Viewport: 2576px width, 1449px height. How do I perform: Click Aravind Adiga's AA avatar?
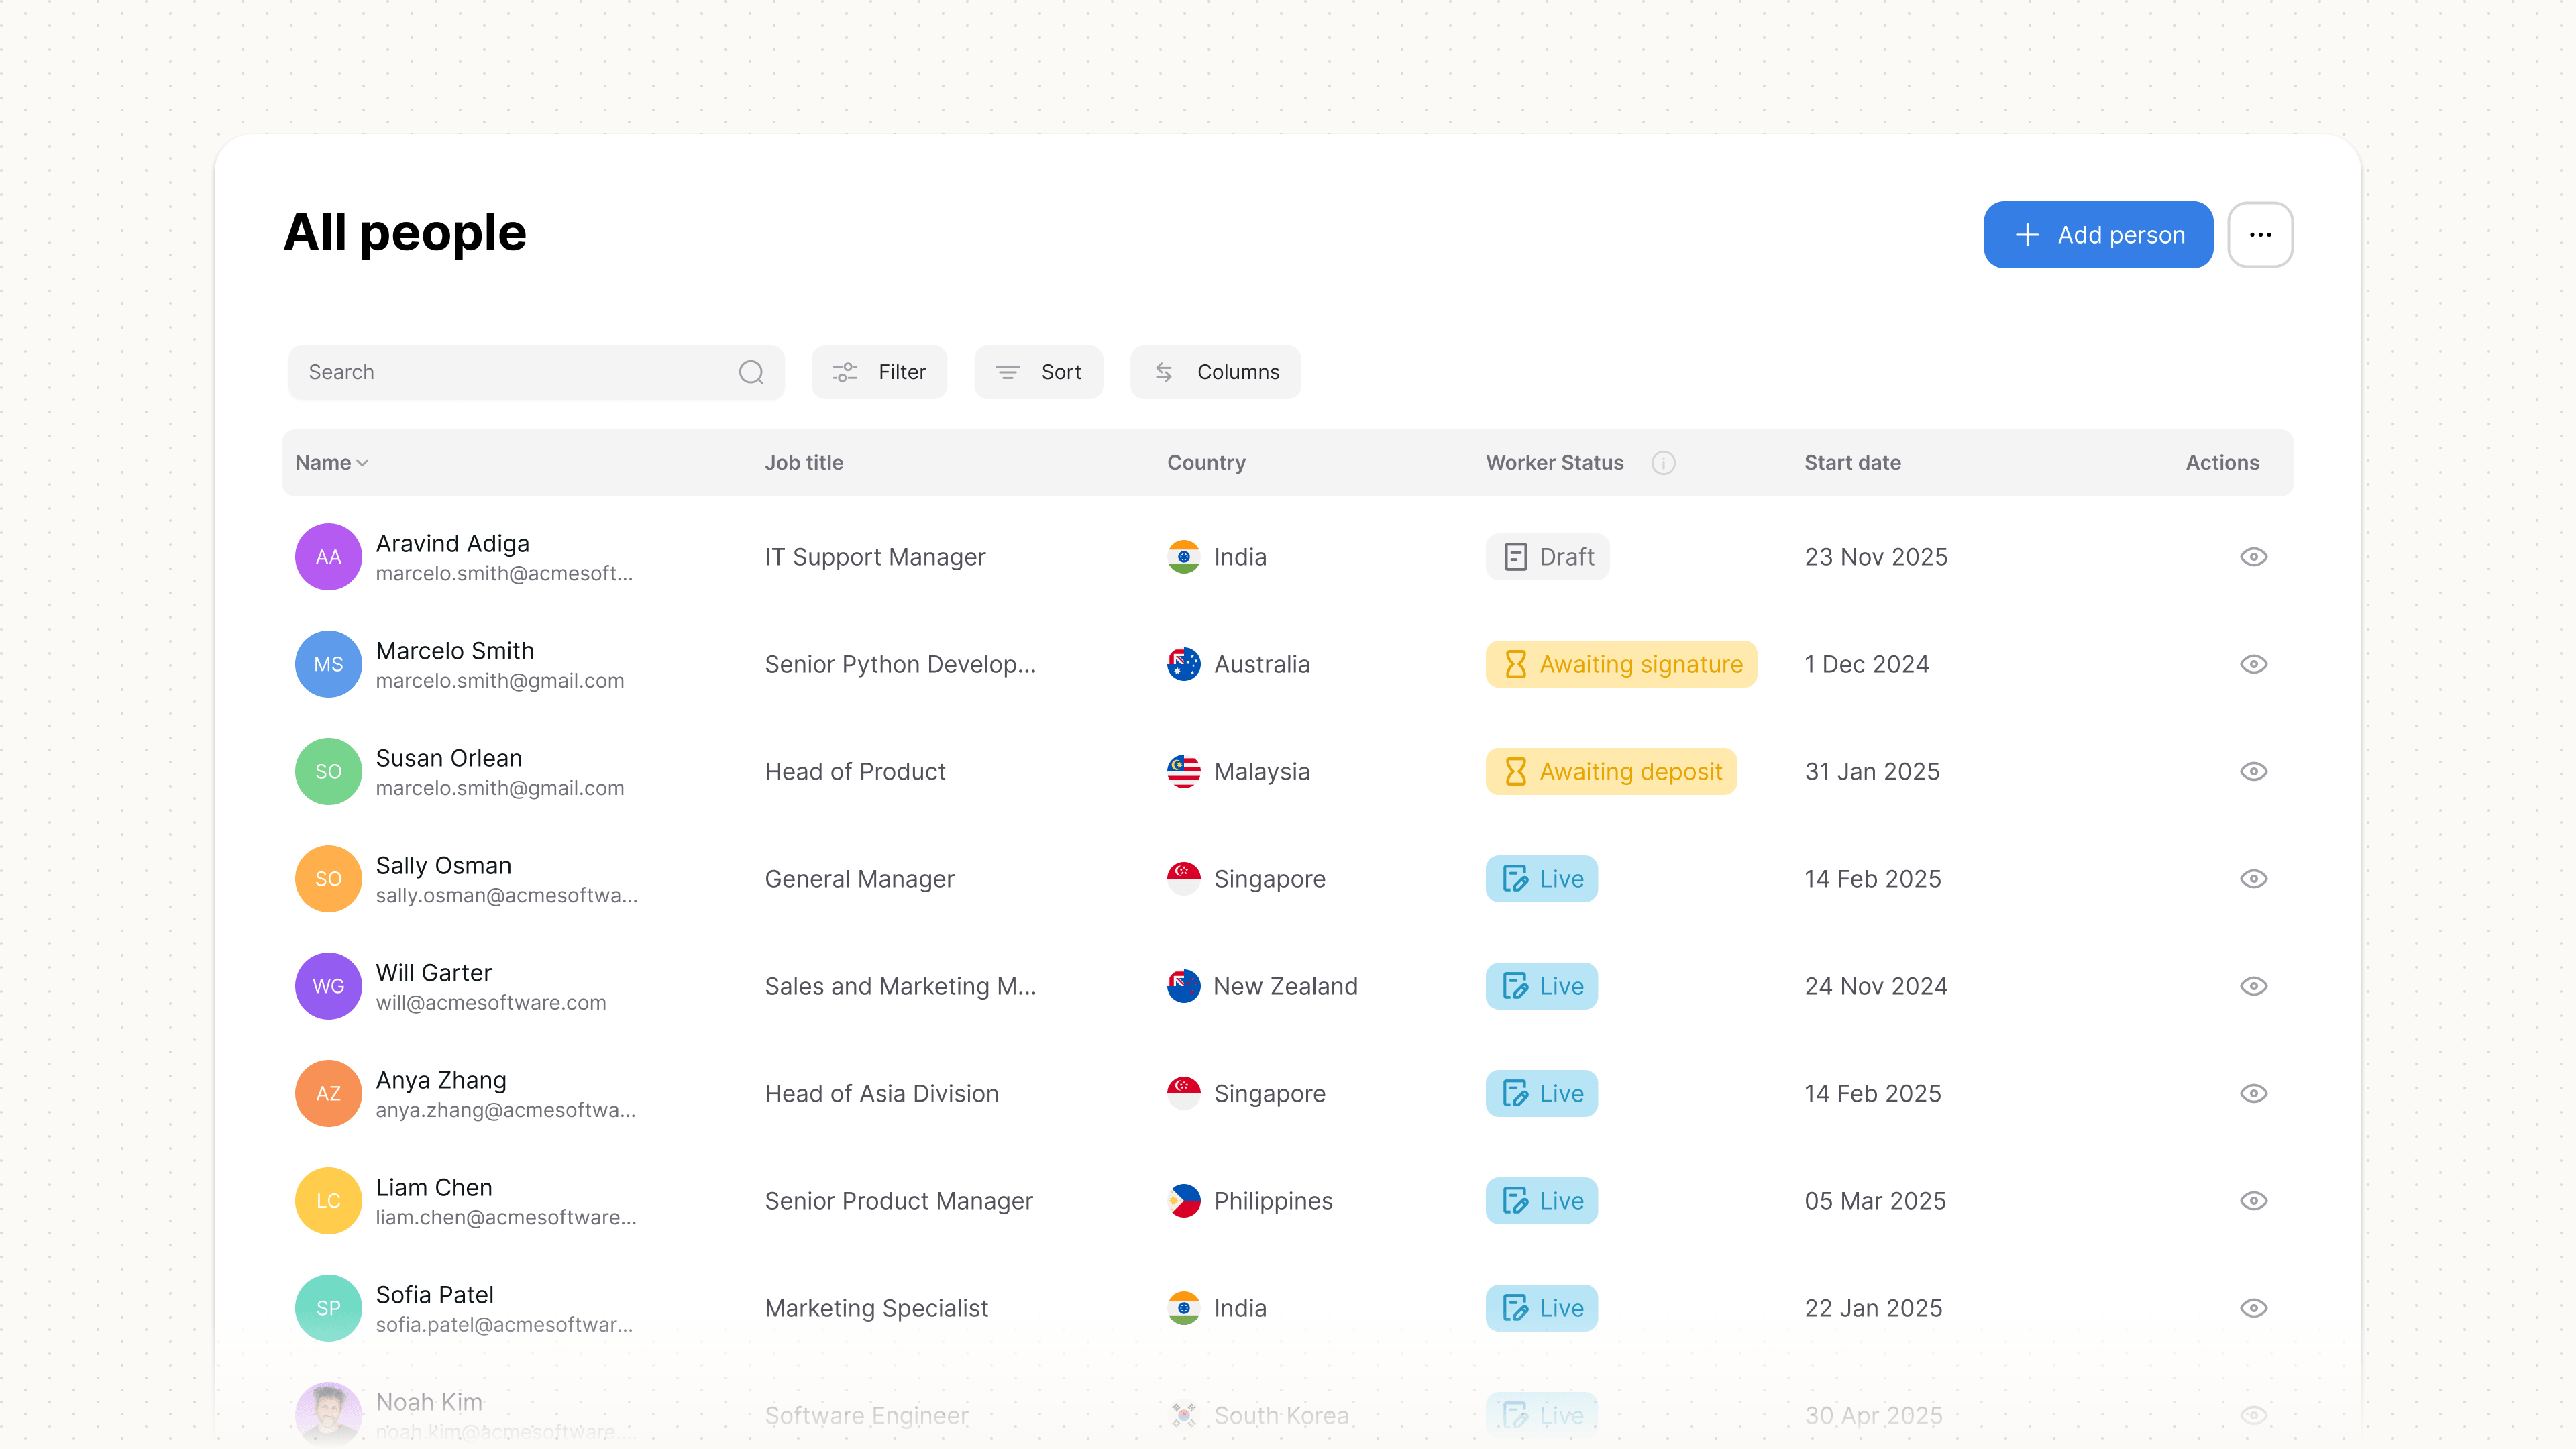[x=328, y=557]
